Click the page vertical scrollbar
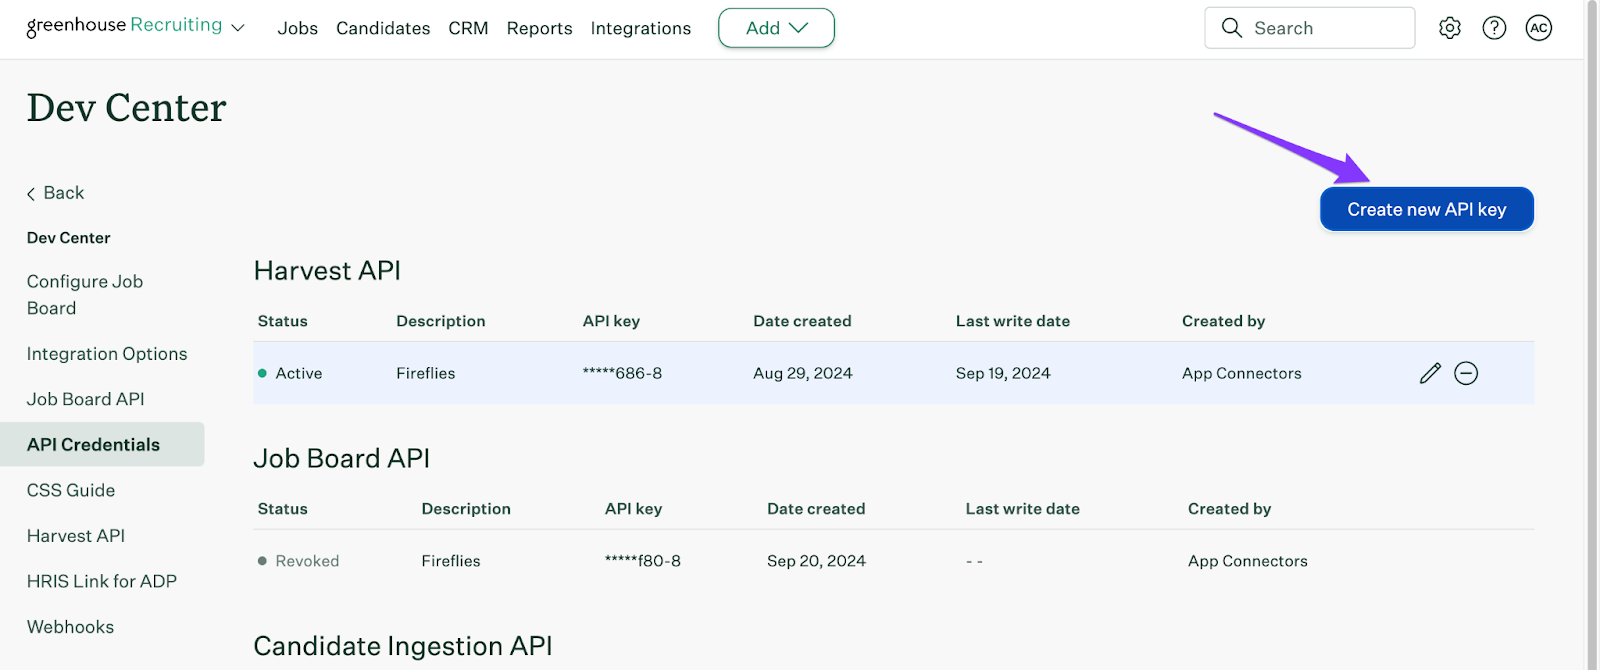Screen dimensions: 1600x670 point(1591,300)
